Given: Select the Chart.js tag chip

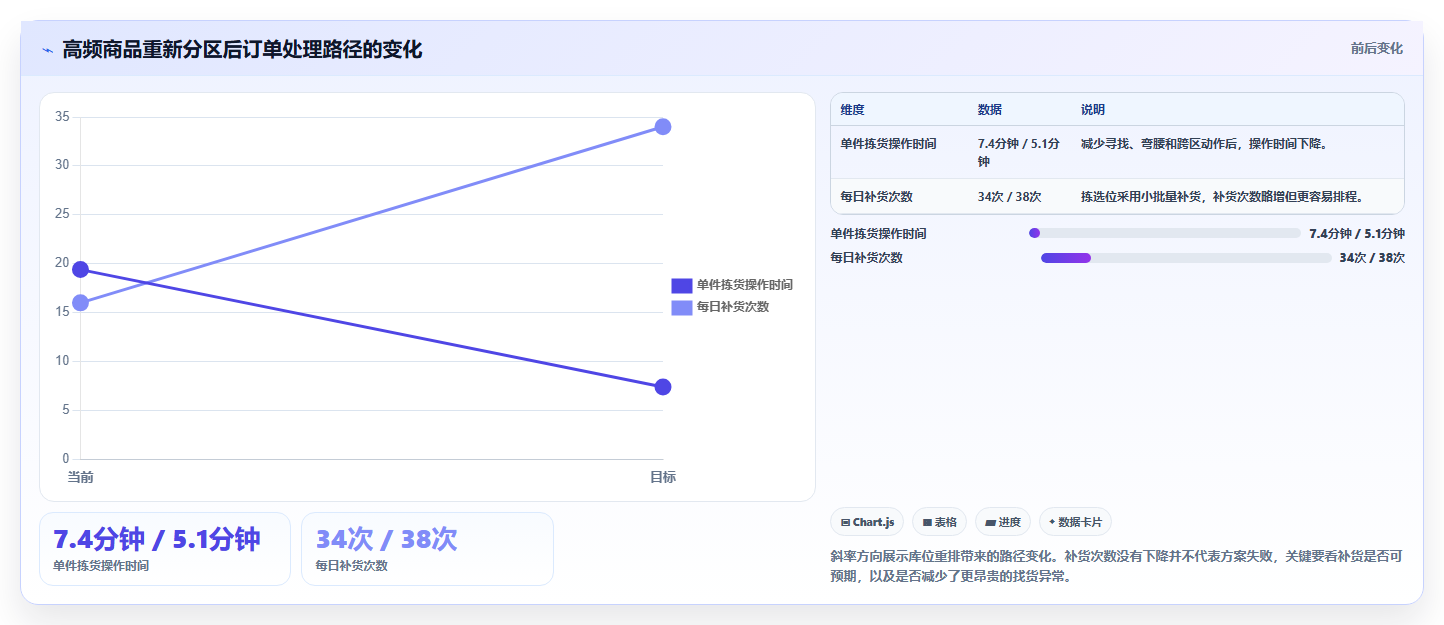Looking at the screenshot, I should point(867,522).
